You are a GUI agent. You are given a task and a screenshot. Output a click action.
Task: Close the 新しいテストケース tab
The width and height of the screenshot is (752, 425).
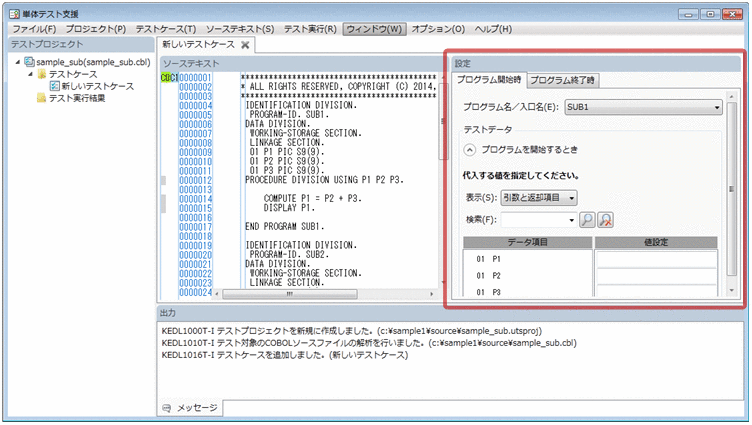[x=245, y=45]
